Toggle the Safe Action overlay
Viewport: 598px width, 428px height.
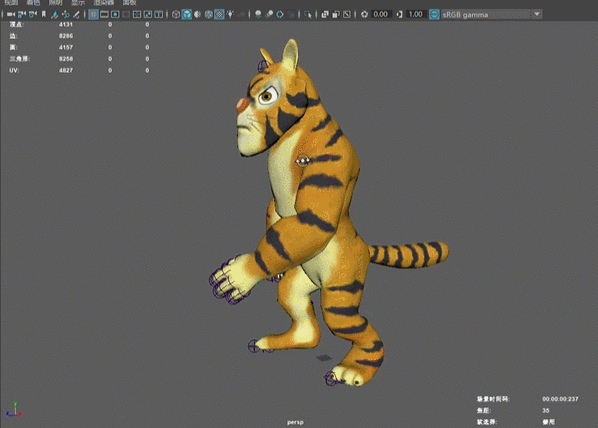[148, 14]
